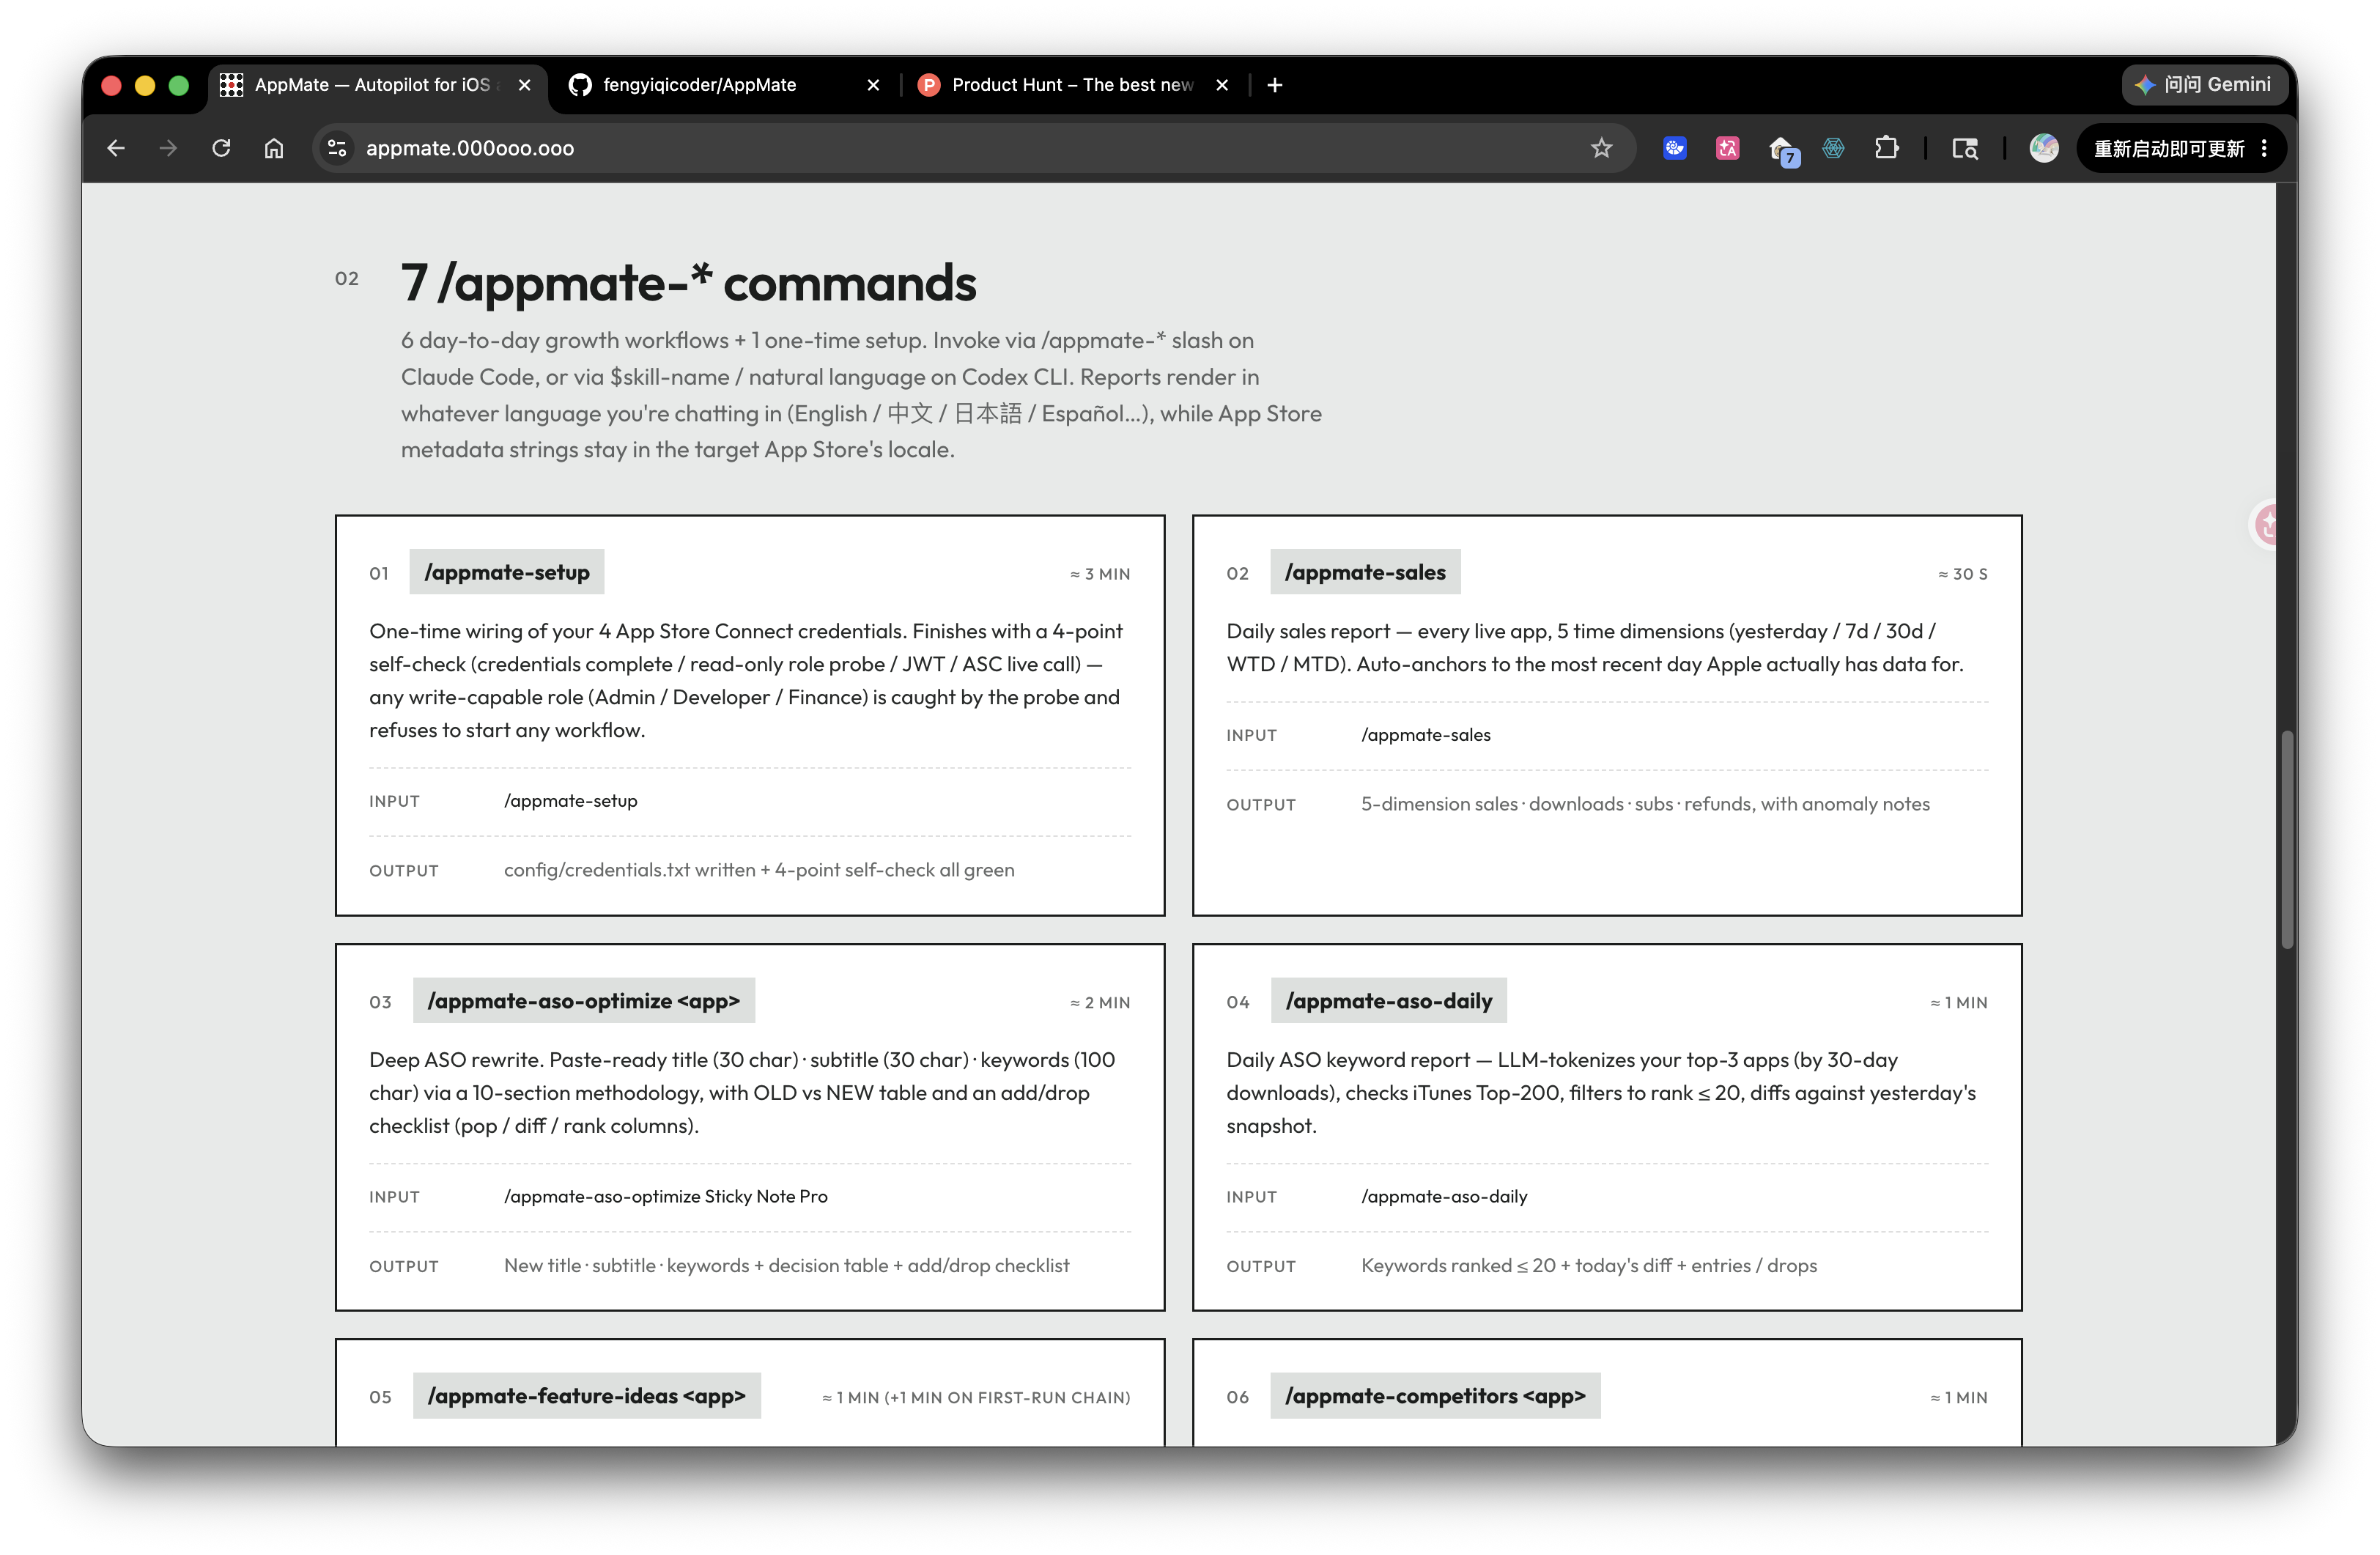
Task: Click the /appmate-aso-optimize <app> badge
Action: (x=584, y=1000)
